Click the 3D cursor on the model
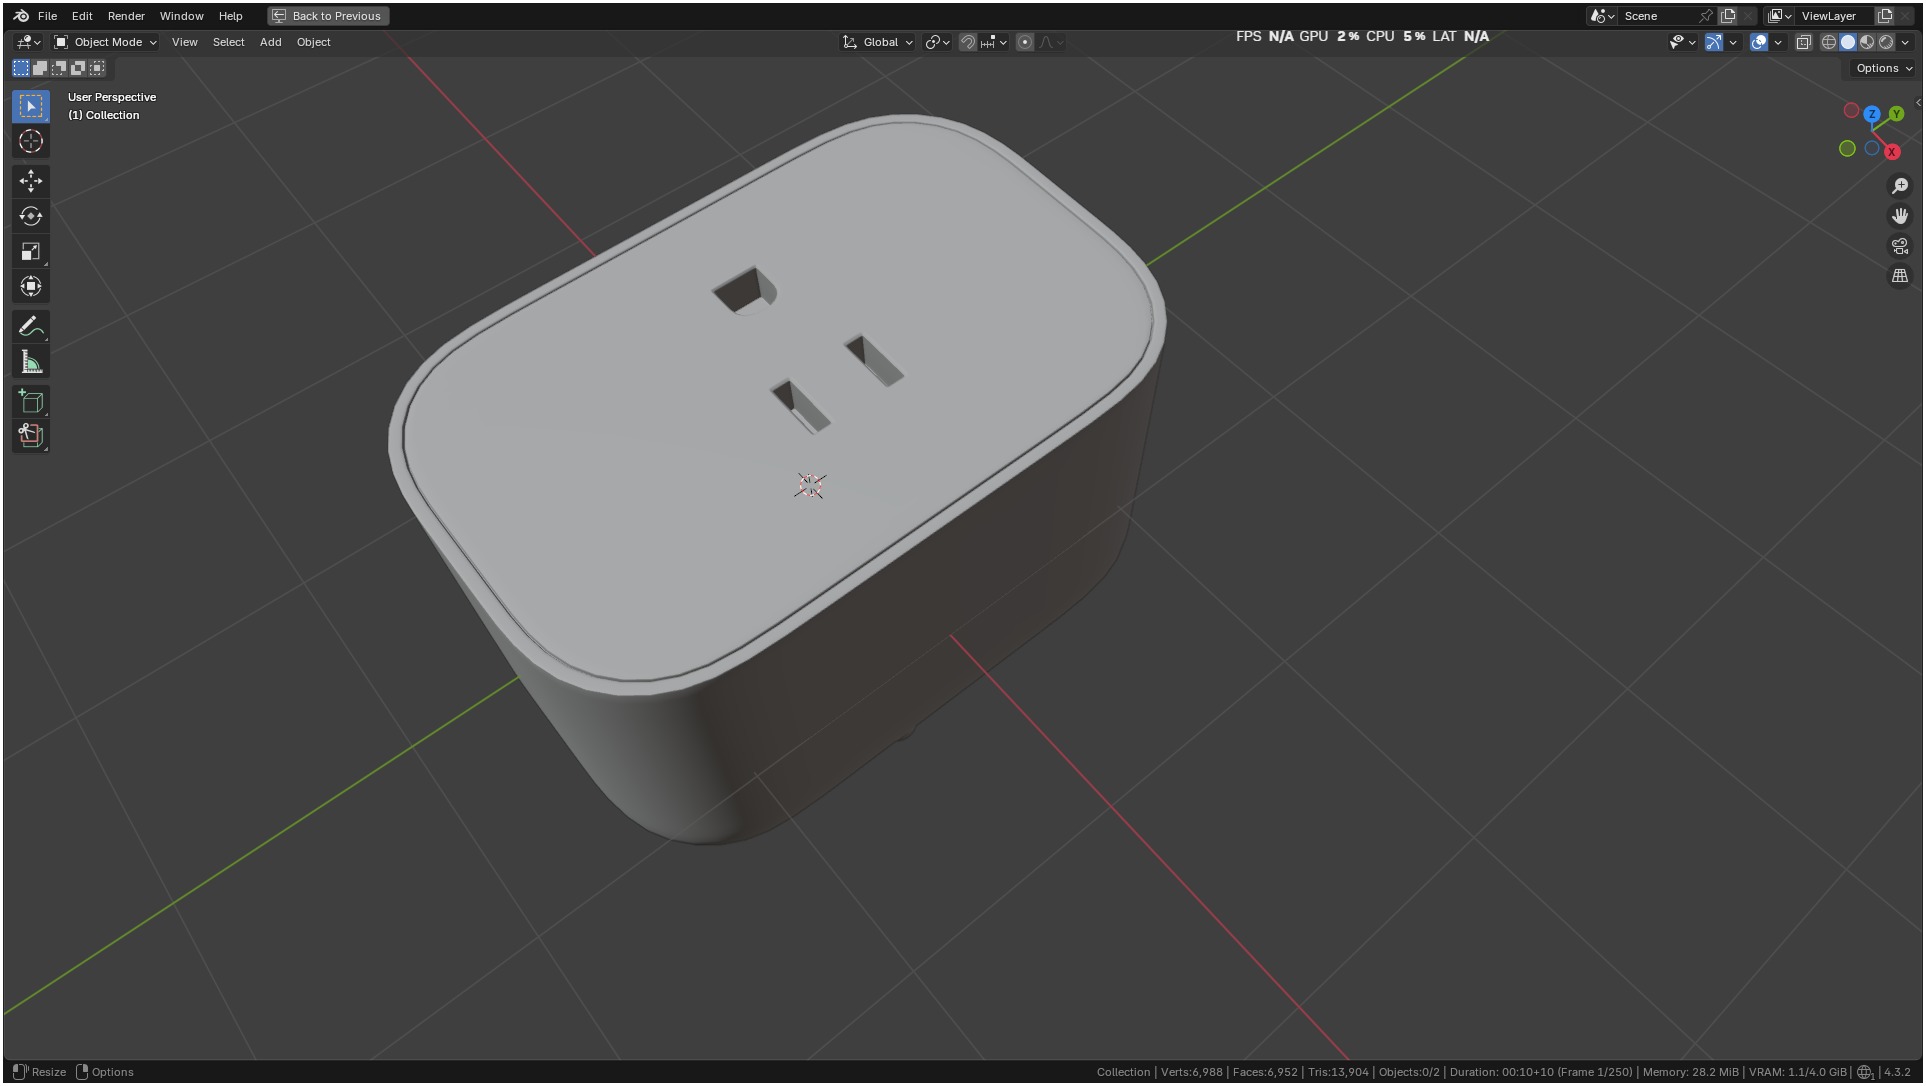The height and width of the screenshot is (1086, 1926). (810, 486)
